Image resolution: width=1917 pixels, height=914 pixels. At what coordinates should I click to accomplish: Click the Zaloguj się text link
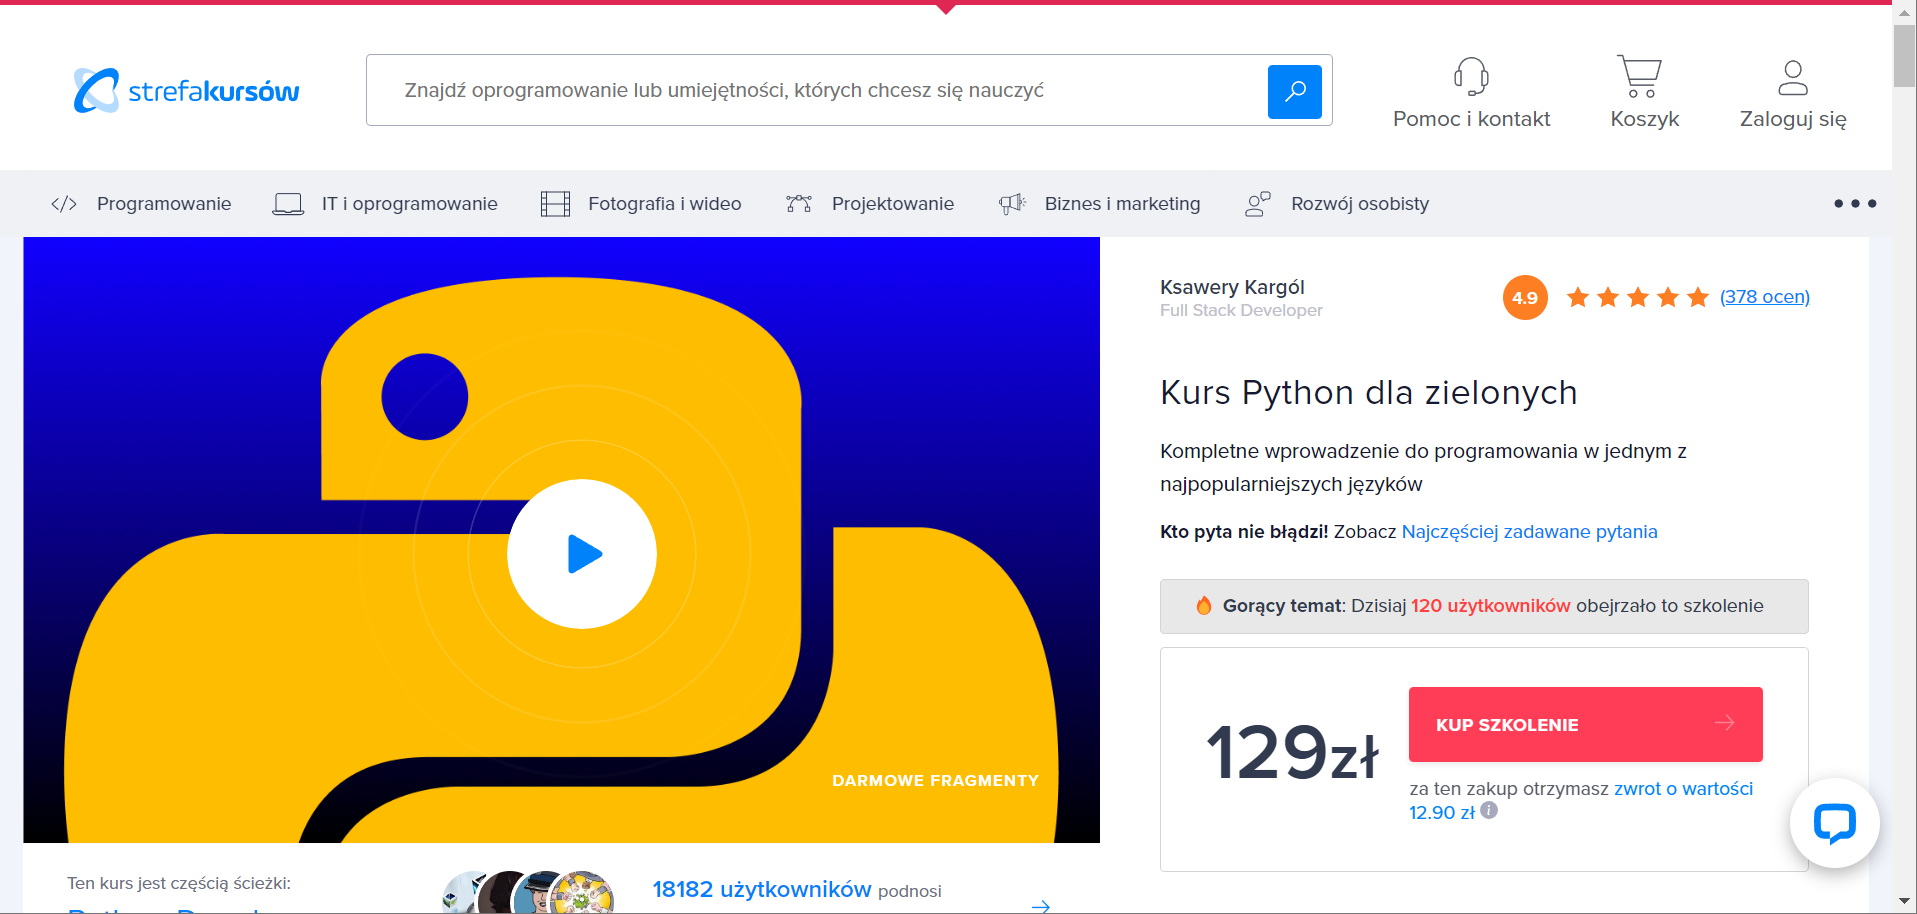coord(1793,119)
